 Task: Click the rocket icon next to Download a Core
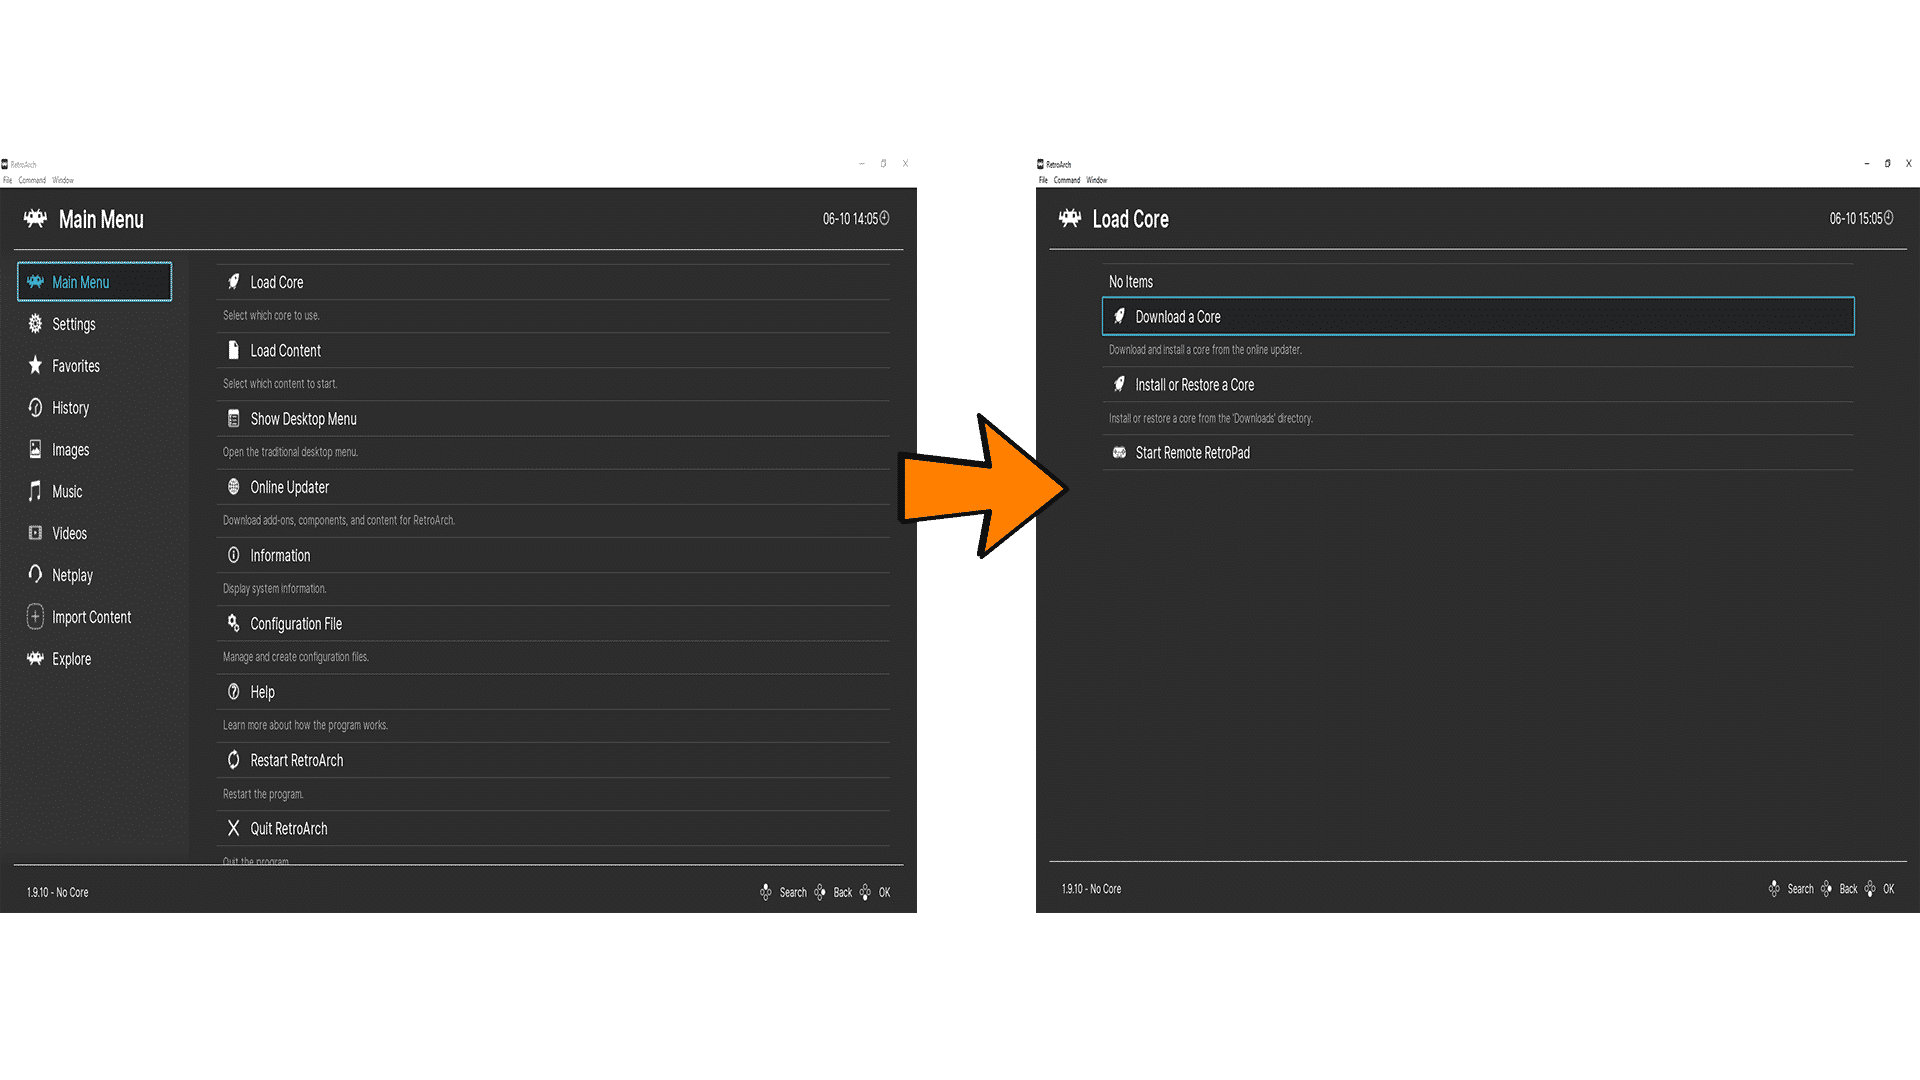pyautogui.click(x=1119, y=317)
